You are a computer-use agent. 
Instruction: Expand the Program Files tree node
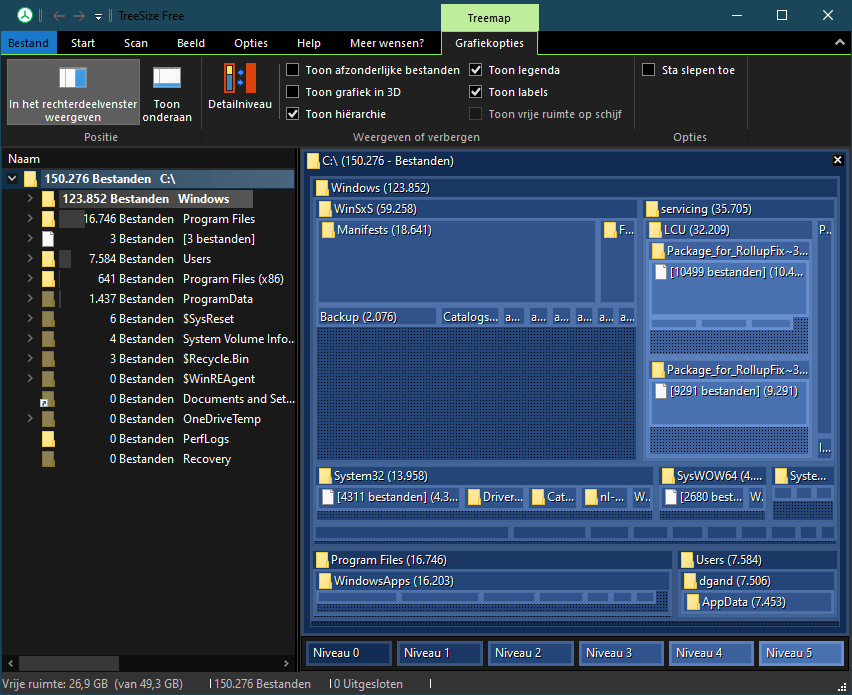click(30, 218)
